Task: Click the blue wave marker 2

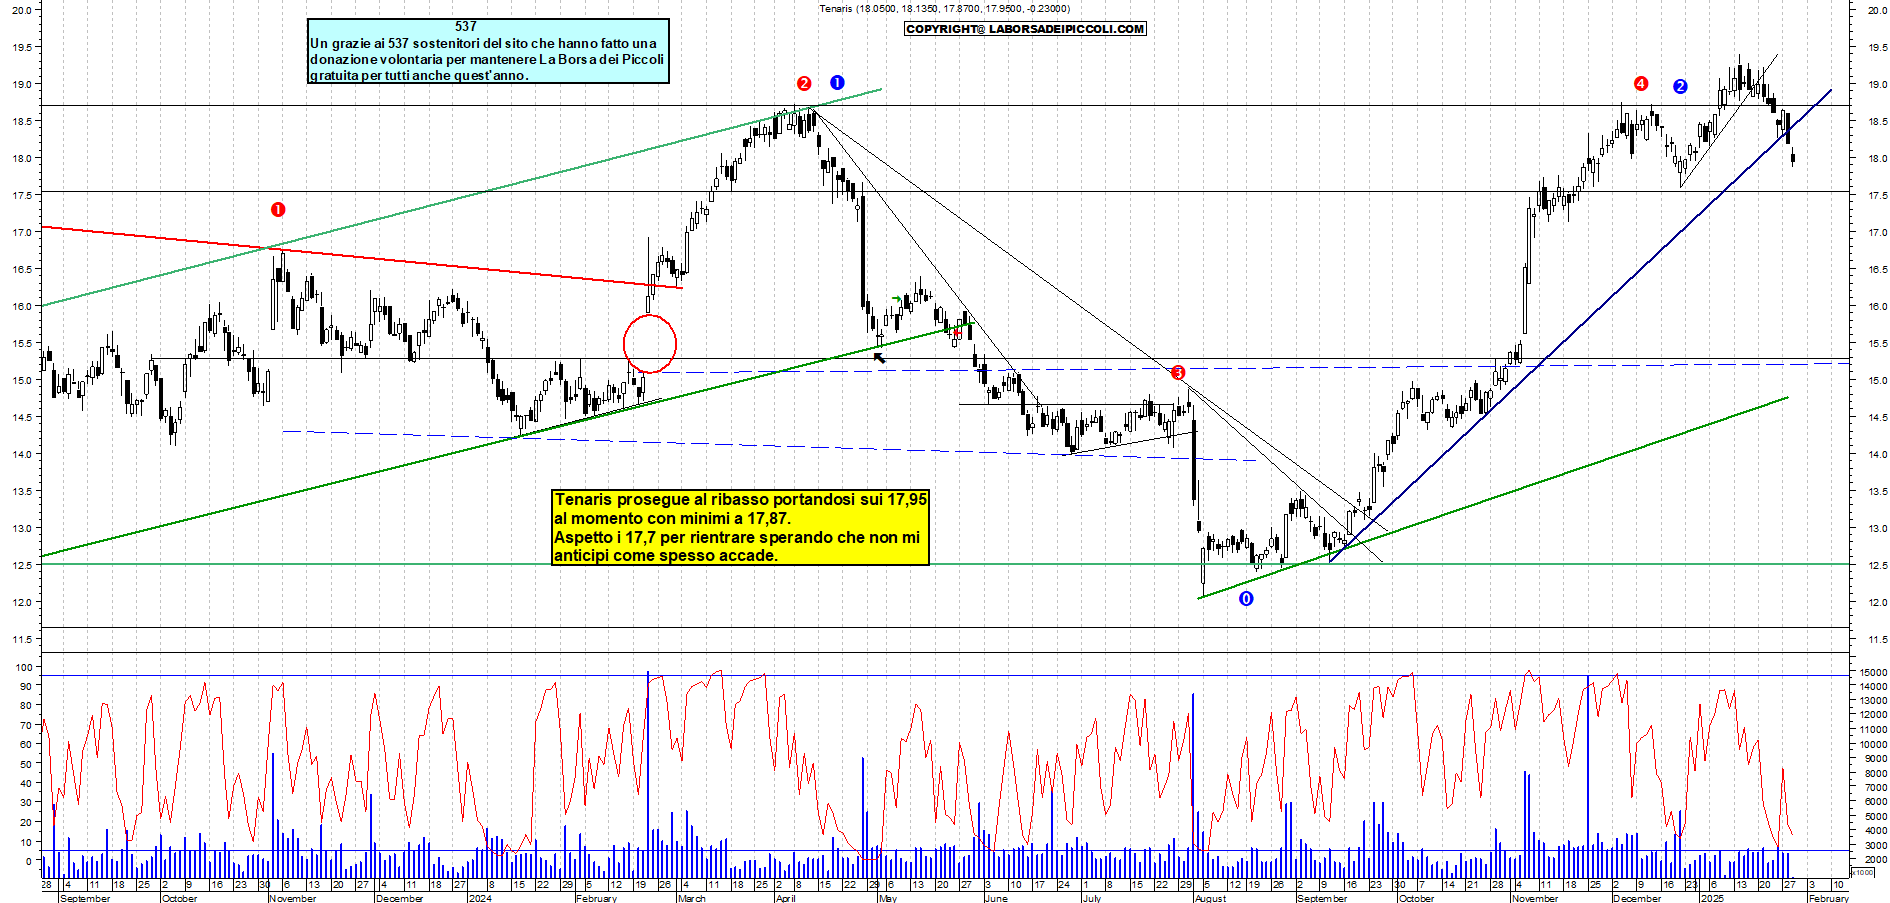Action: pos(1680,87)
